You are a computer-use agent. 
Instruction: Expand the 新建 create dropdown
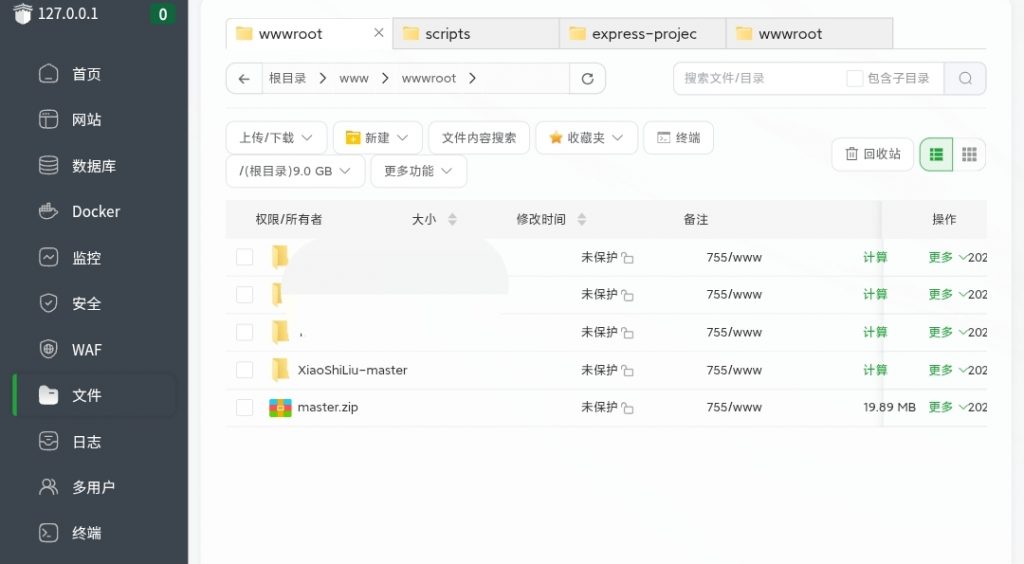[x=377, y=138]
